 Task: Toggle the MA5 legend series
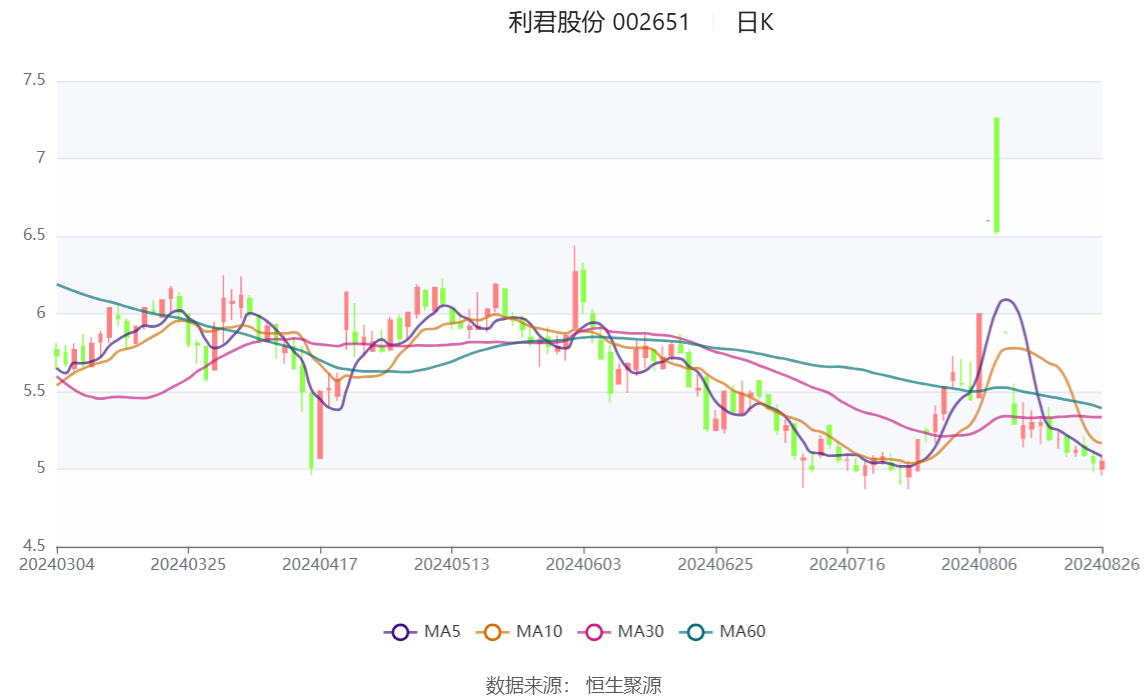coord(422,632)
